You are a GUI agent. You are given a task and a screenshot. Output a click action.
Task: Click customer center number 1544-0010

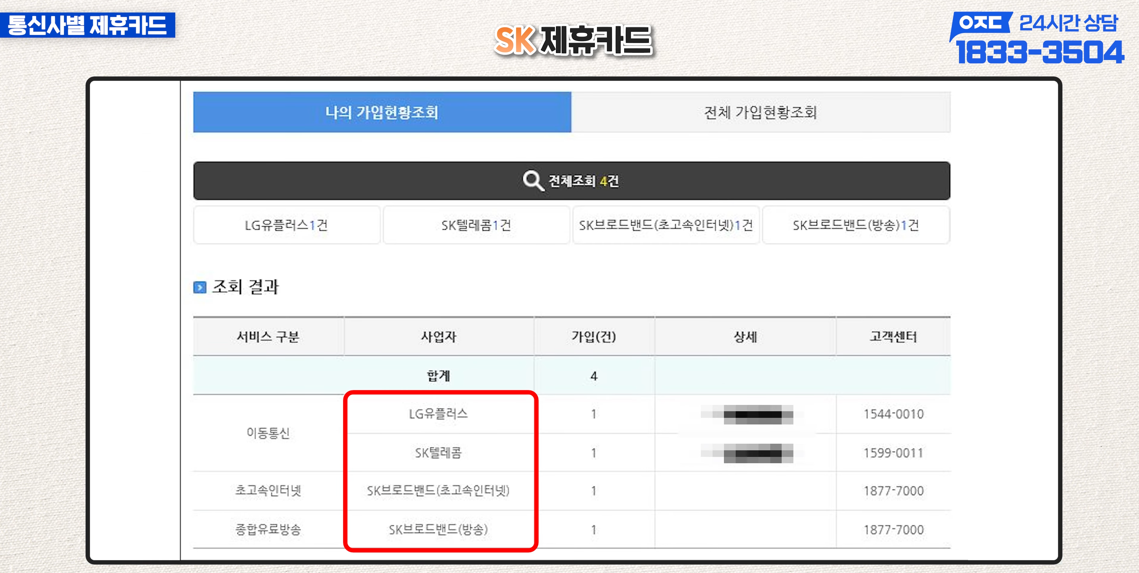893,414
